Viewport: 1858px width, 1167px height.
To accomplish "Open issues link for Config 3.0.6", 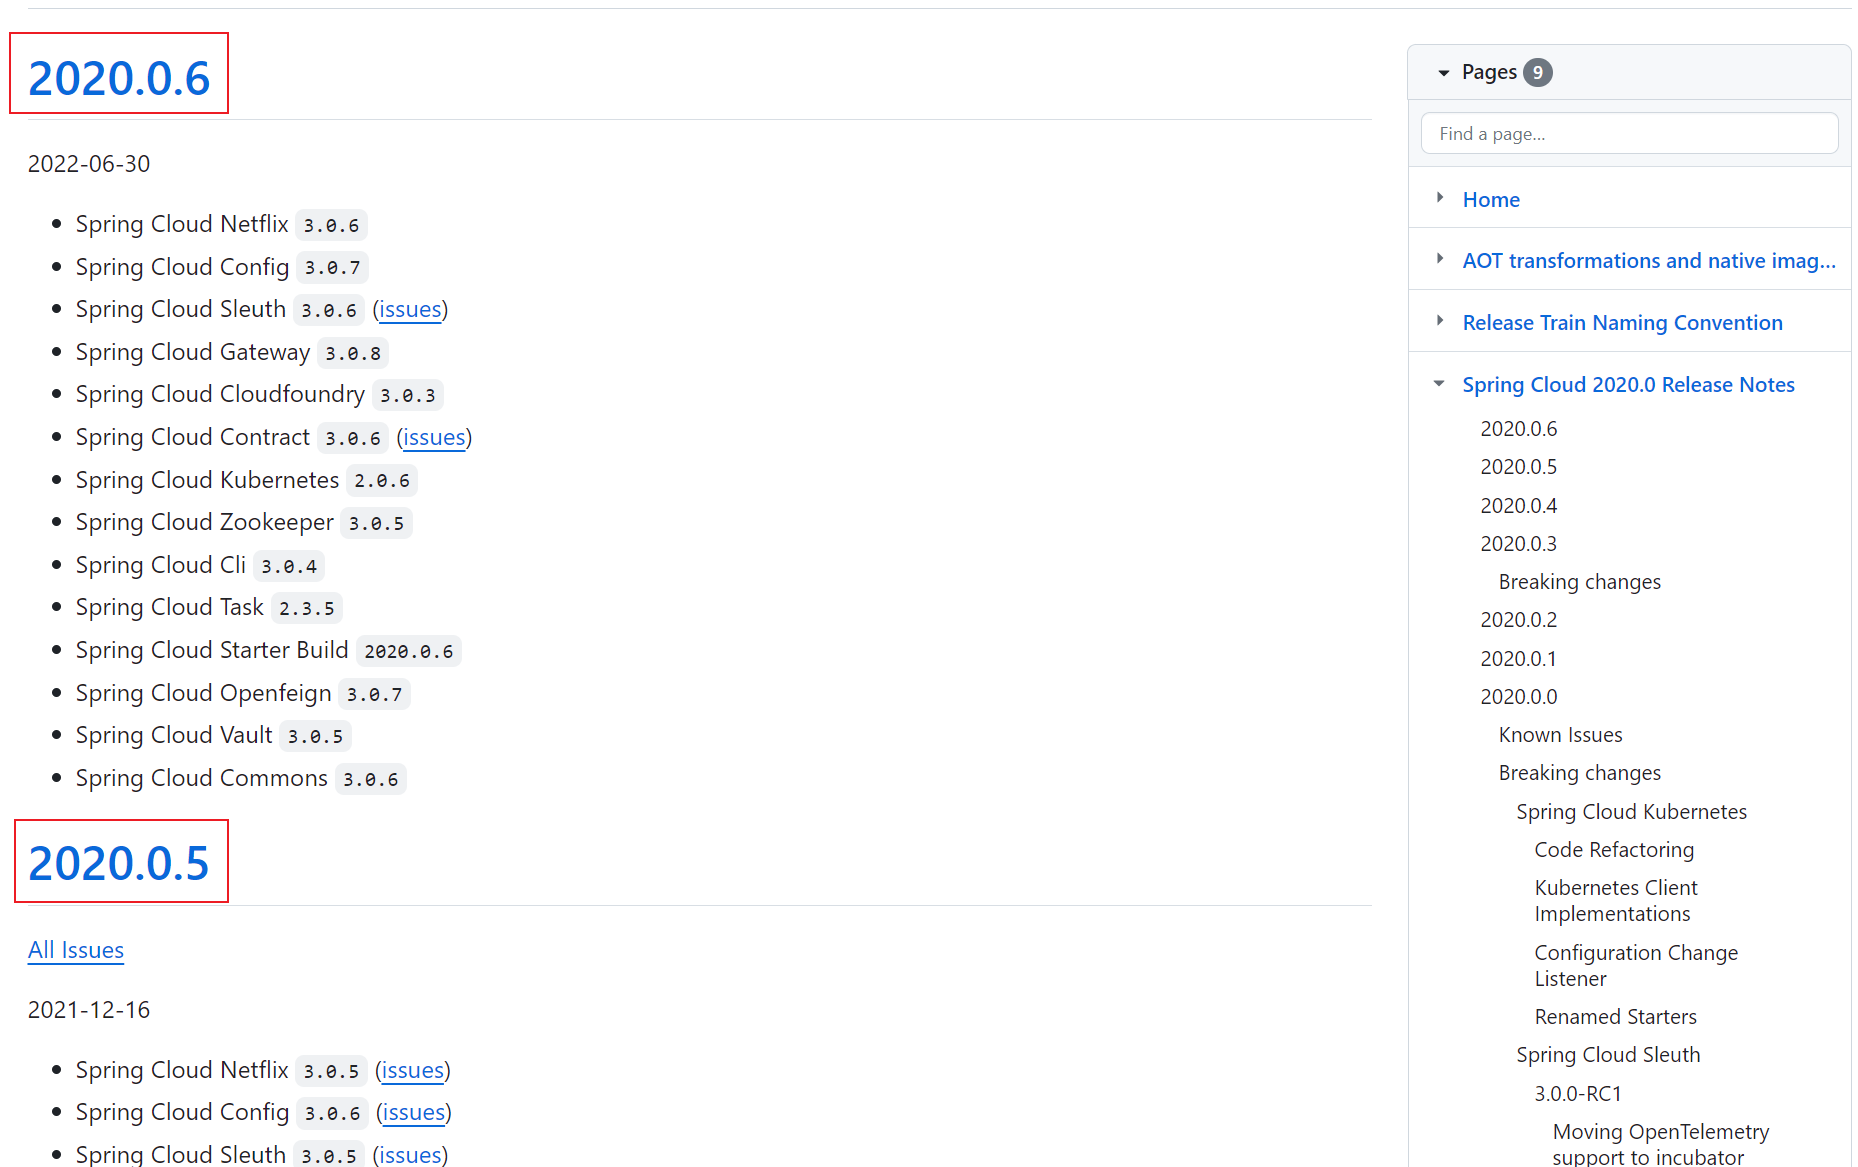I will pyautogui.click(x=414, y=1113).
